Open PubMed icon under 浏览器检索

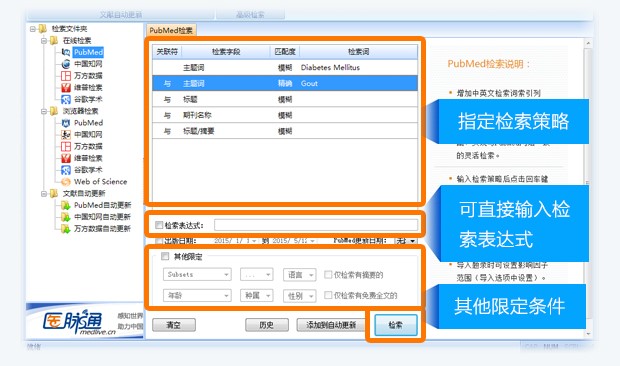(66, 123)
